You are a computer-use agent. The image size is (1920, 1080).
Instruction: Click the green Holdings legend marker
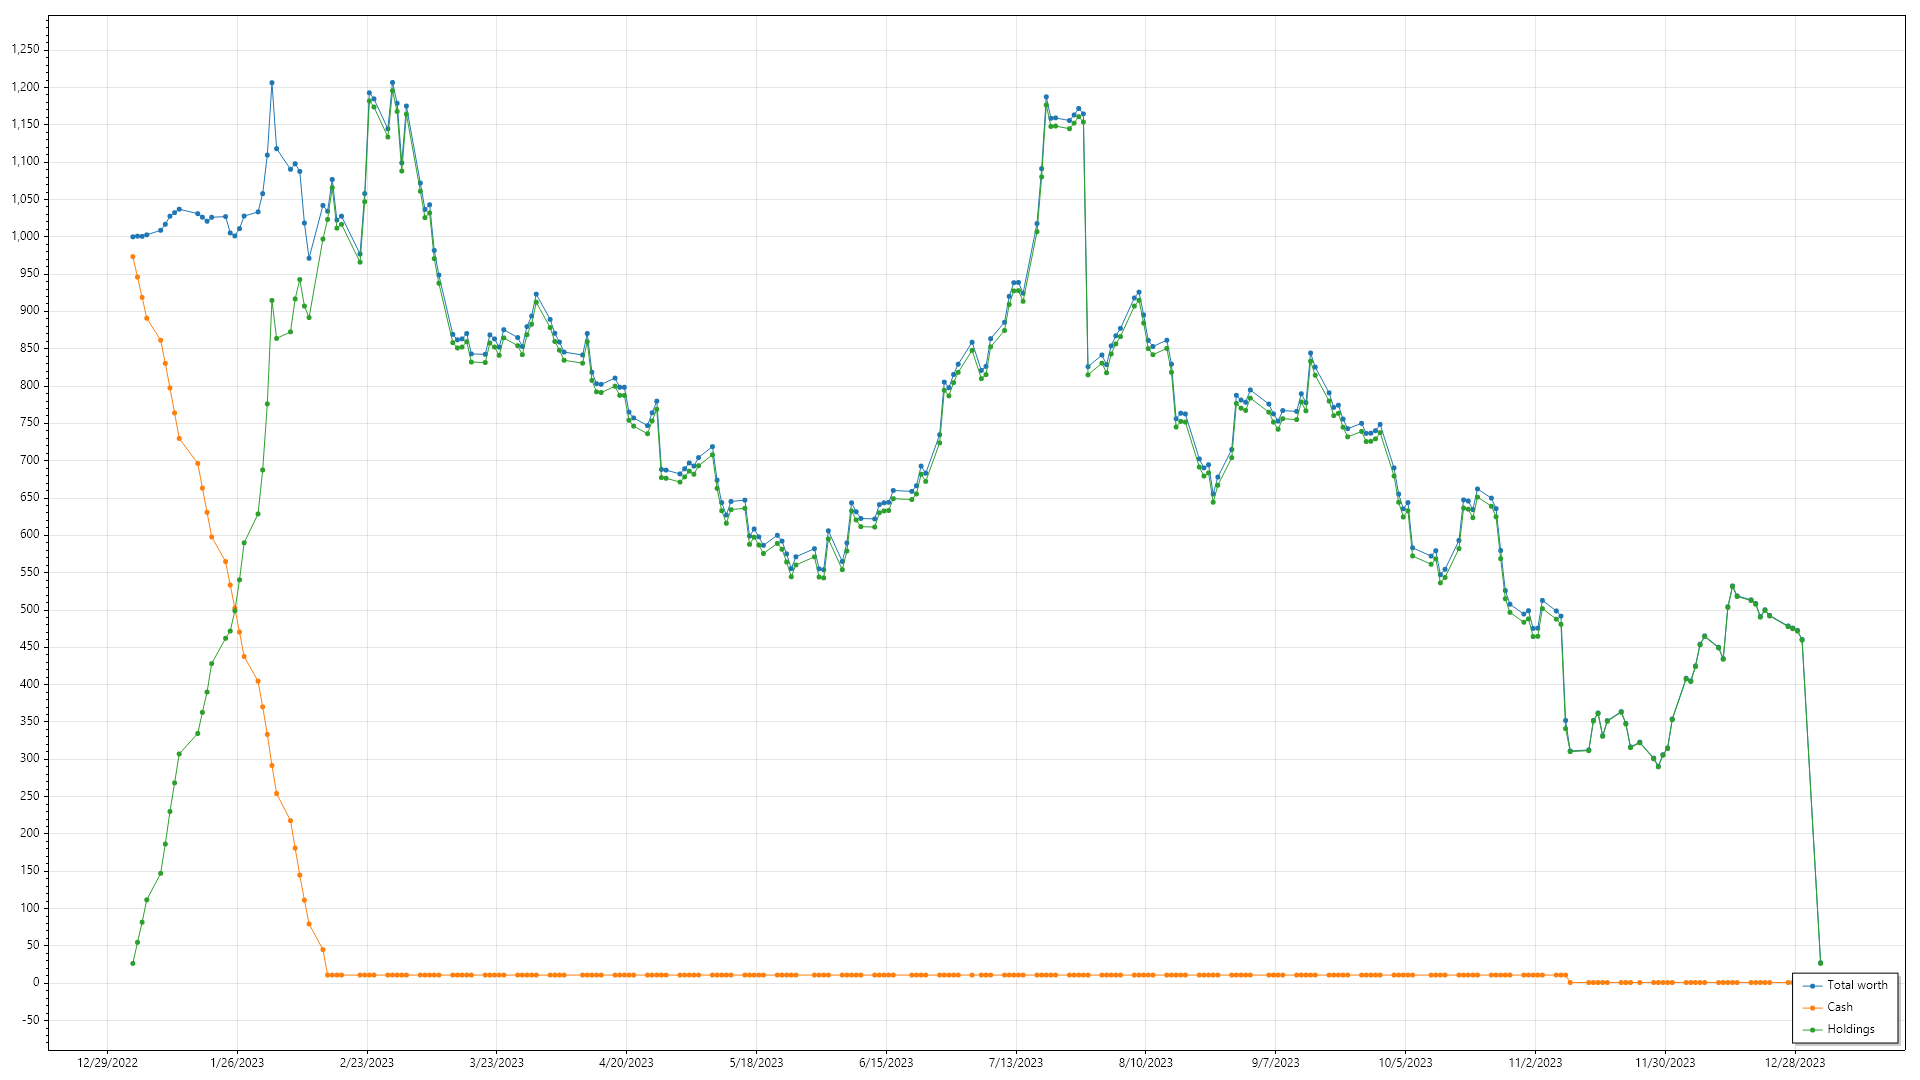(x=1813, y=1030)
